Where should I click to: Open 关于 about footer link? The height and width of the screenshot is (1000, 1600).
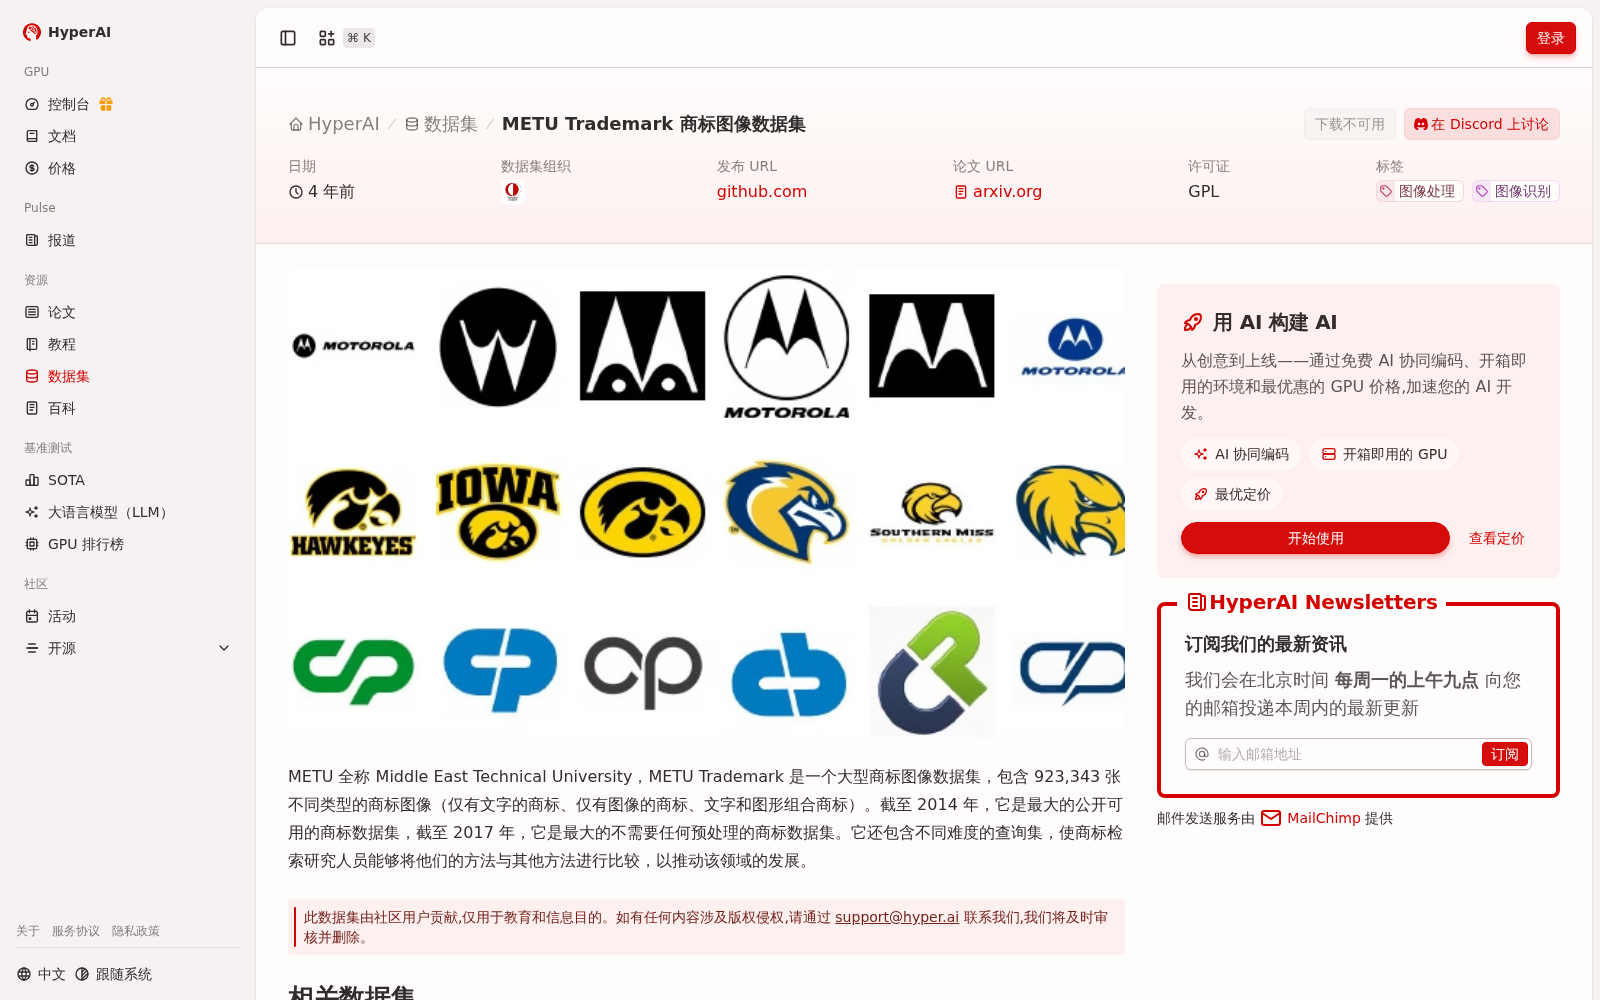click(x=28, y=931)
